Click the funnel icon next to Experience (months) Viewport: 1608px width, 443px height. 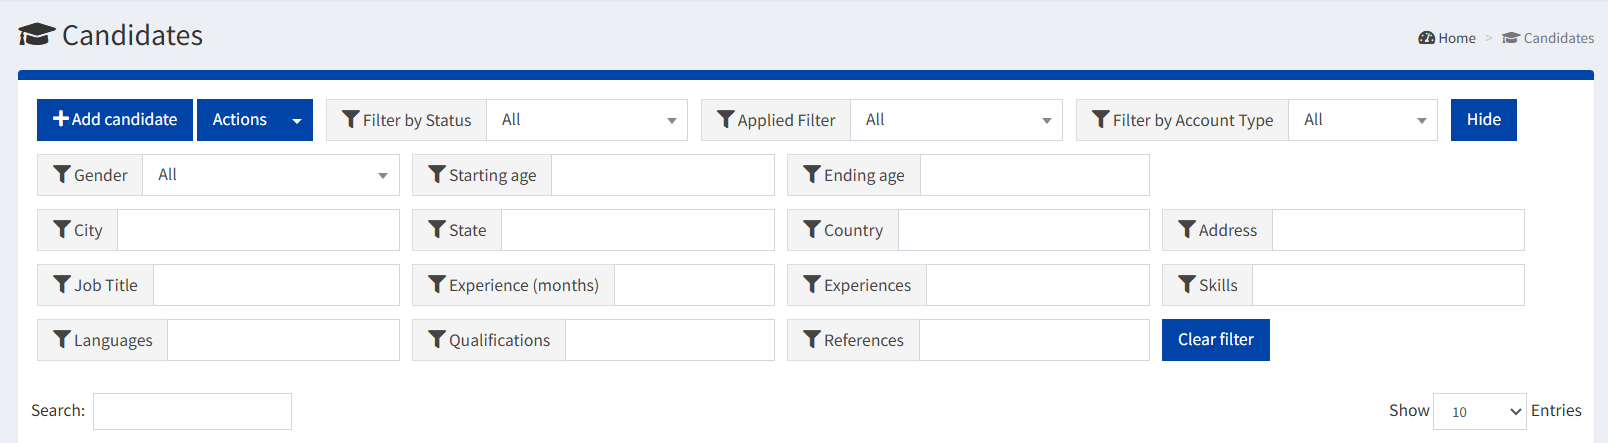click(437, 284)
